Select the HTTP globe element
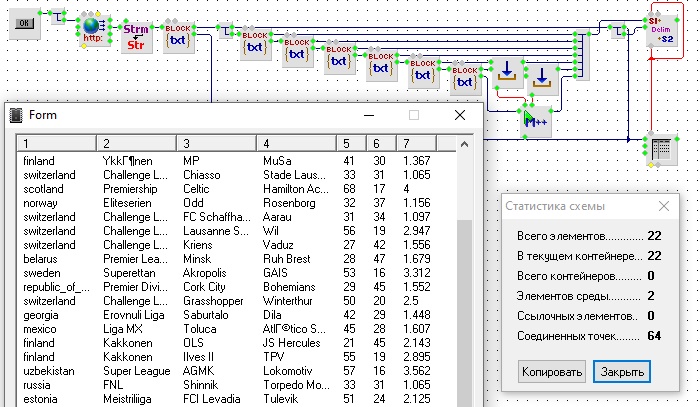Viewport: 700px width, 407px height. 93,30
